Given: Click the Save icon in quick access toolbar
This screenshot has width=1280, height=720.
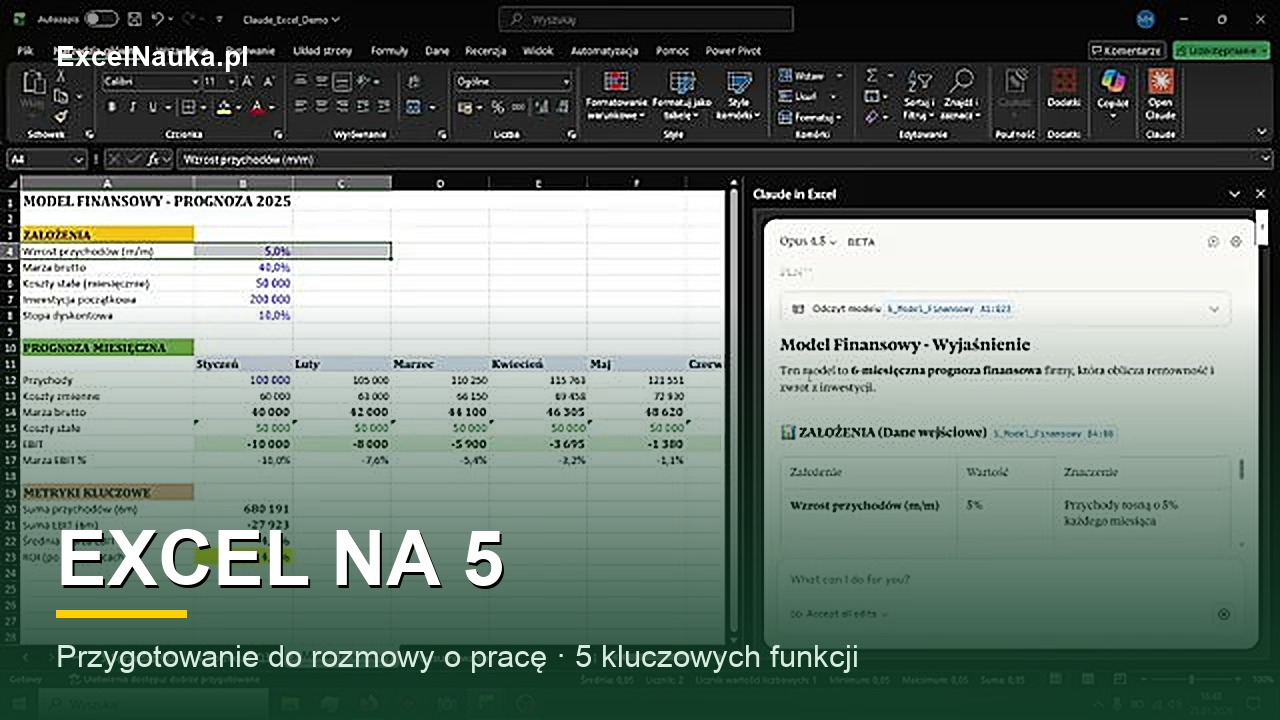Looking at the screenshot, I should (x=135, y=18).
